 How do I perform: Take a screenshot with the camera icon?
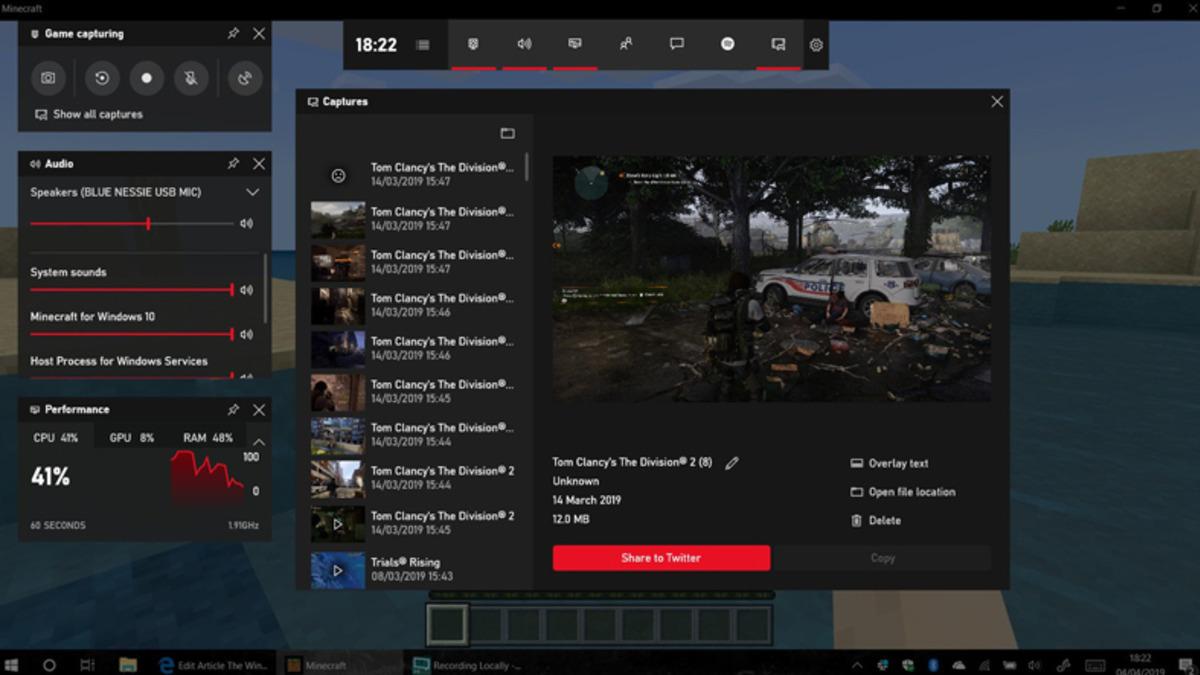coord(48,78)
